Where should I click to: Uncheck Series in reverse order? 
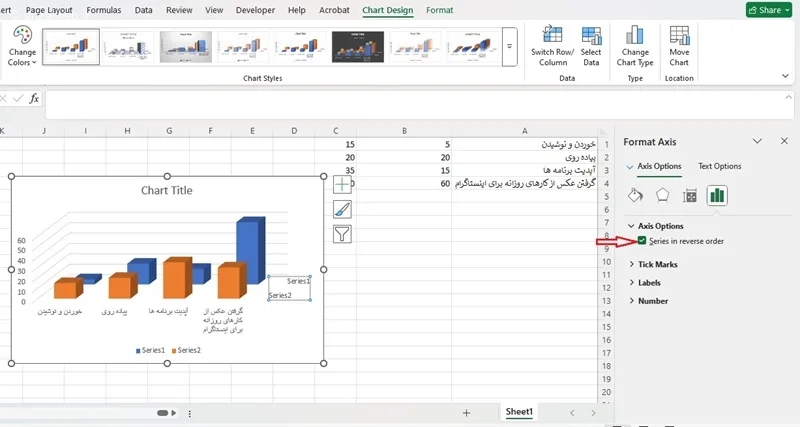[x=642, y=241]
